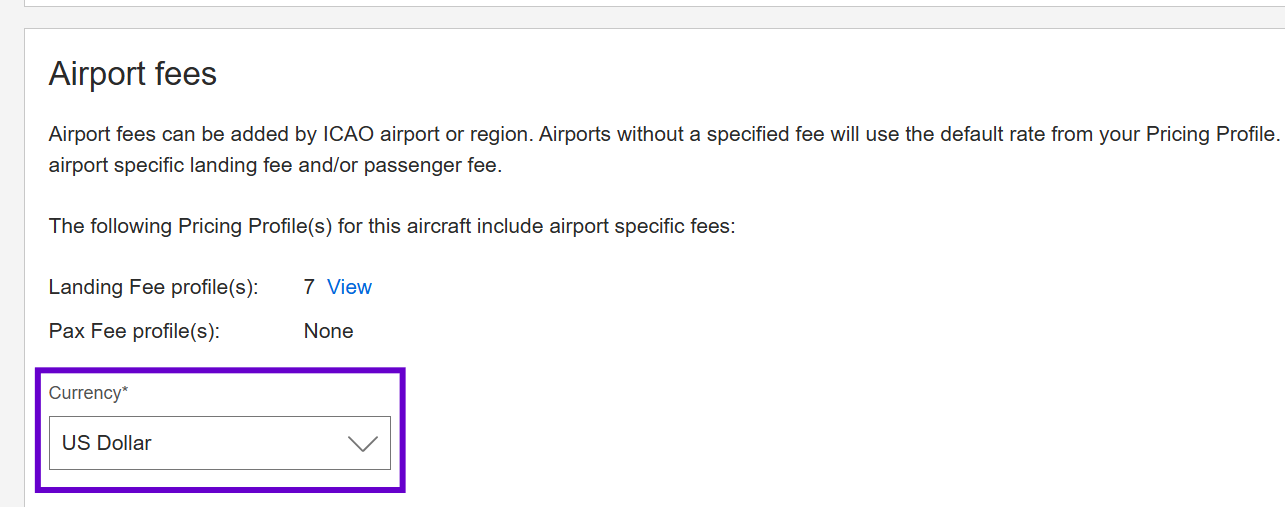Click the Landing Fee profile(s) label

click(153, 287)
